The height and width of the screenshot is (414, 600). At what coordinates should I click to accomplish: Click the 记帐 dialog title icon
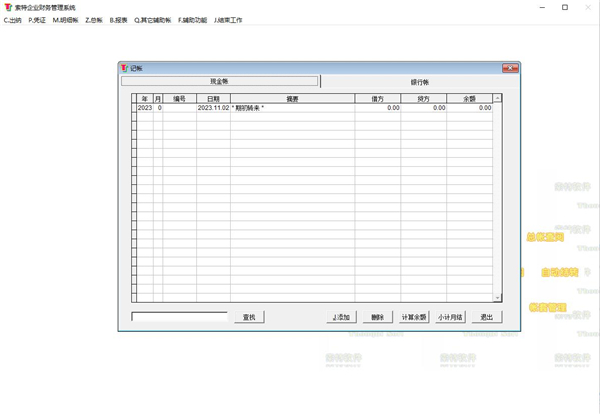(124, 68)
